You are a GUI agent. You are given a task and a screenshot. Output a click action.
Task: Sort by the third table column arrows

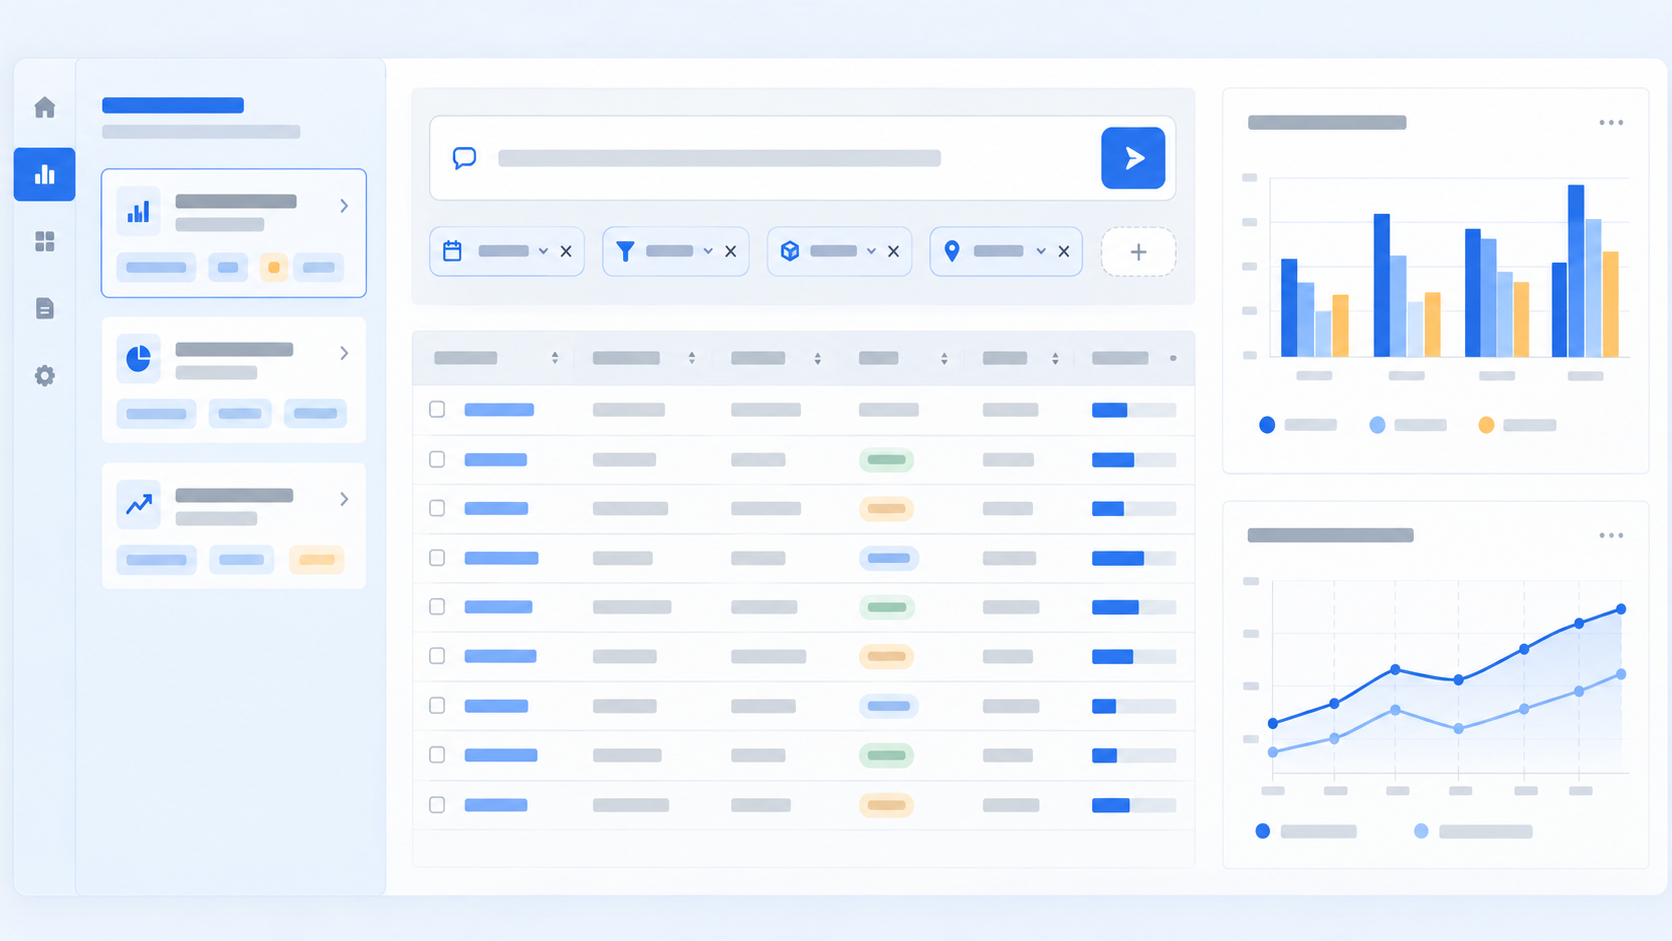pos(817,358)
